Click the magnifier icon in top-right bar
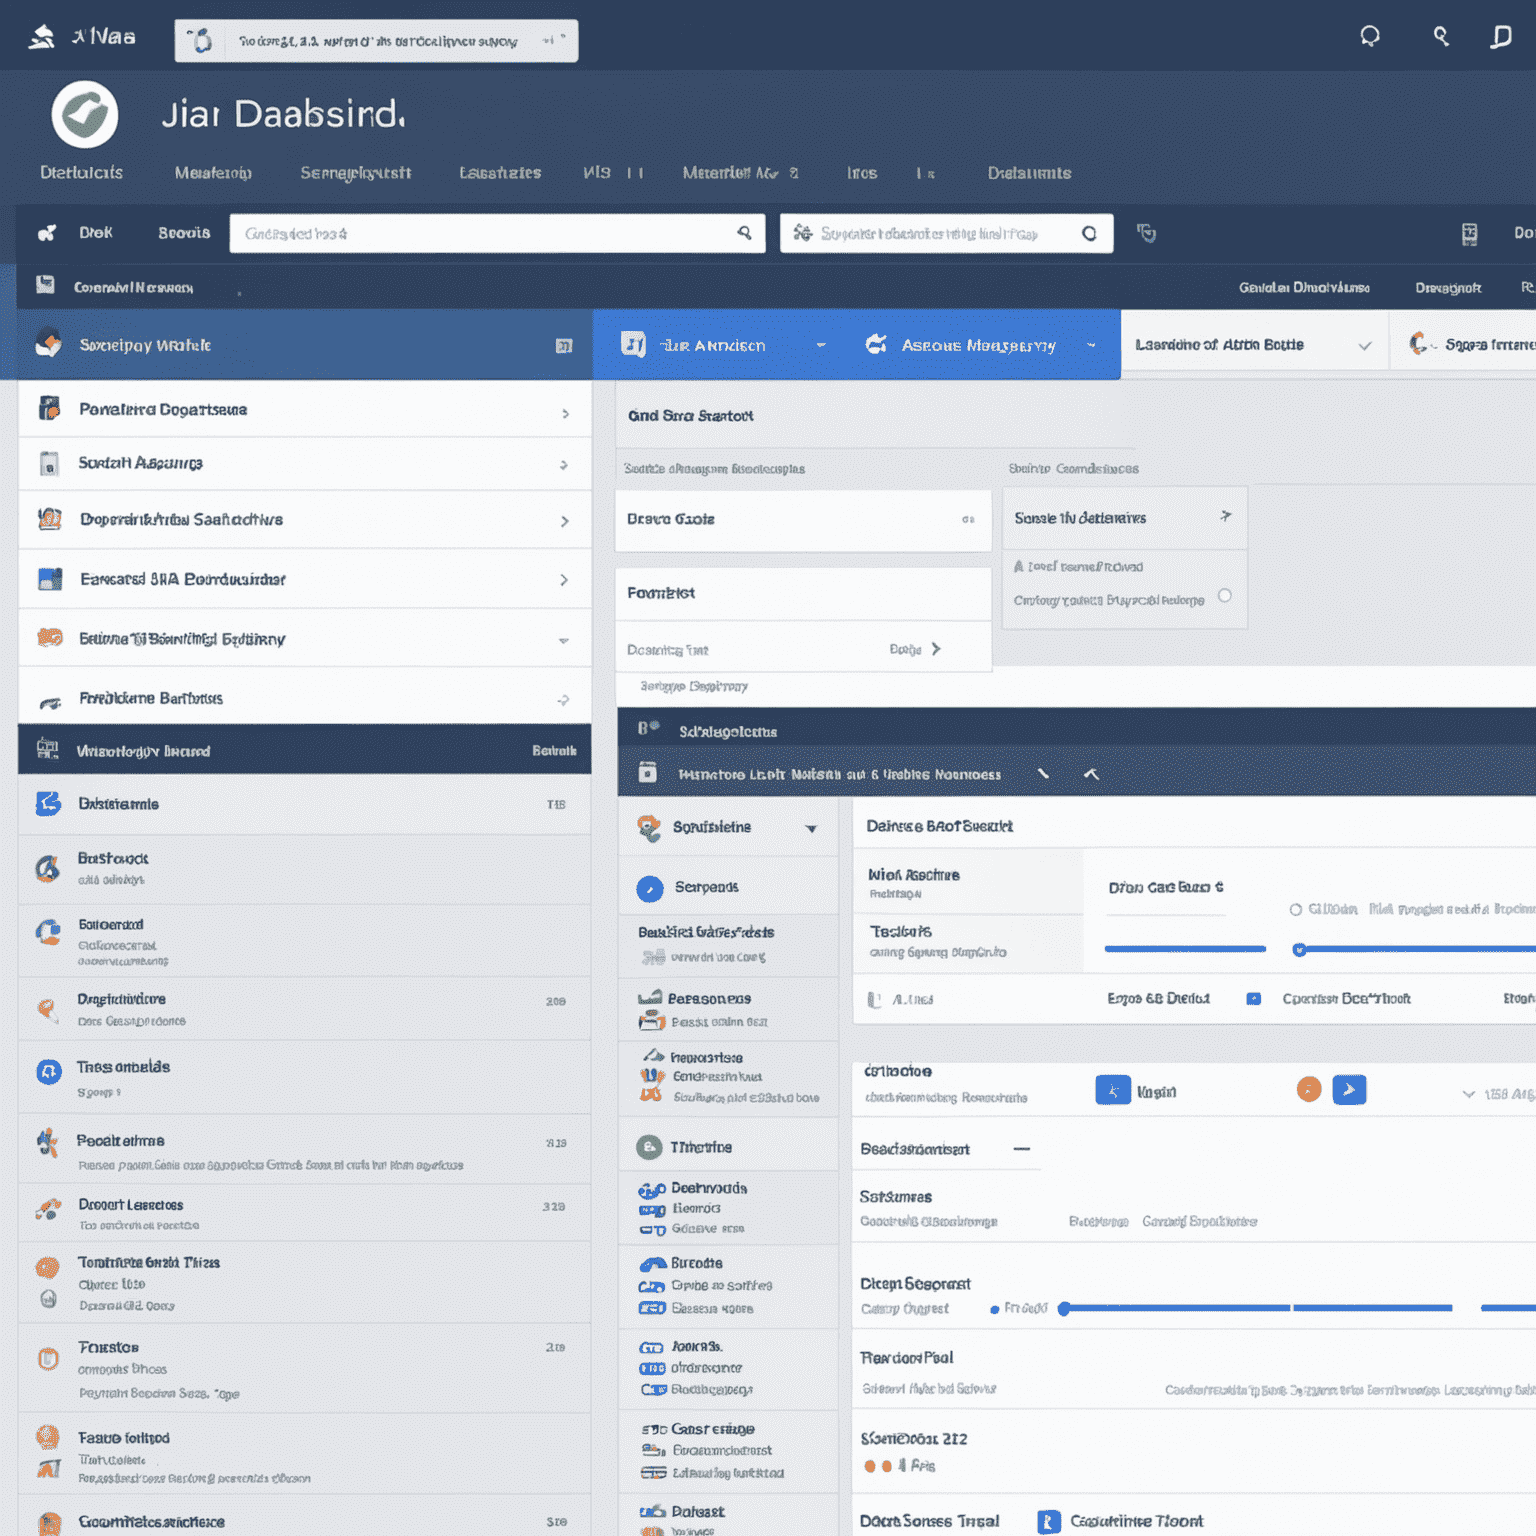The image size is (1536, 1536). 1441,37
